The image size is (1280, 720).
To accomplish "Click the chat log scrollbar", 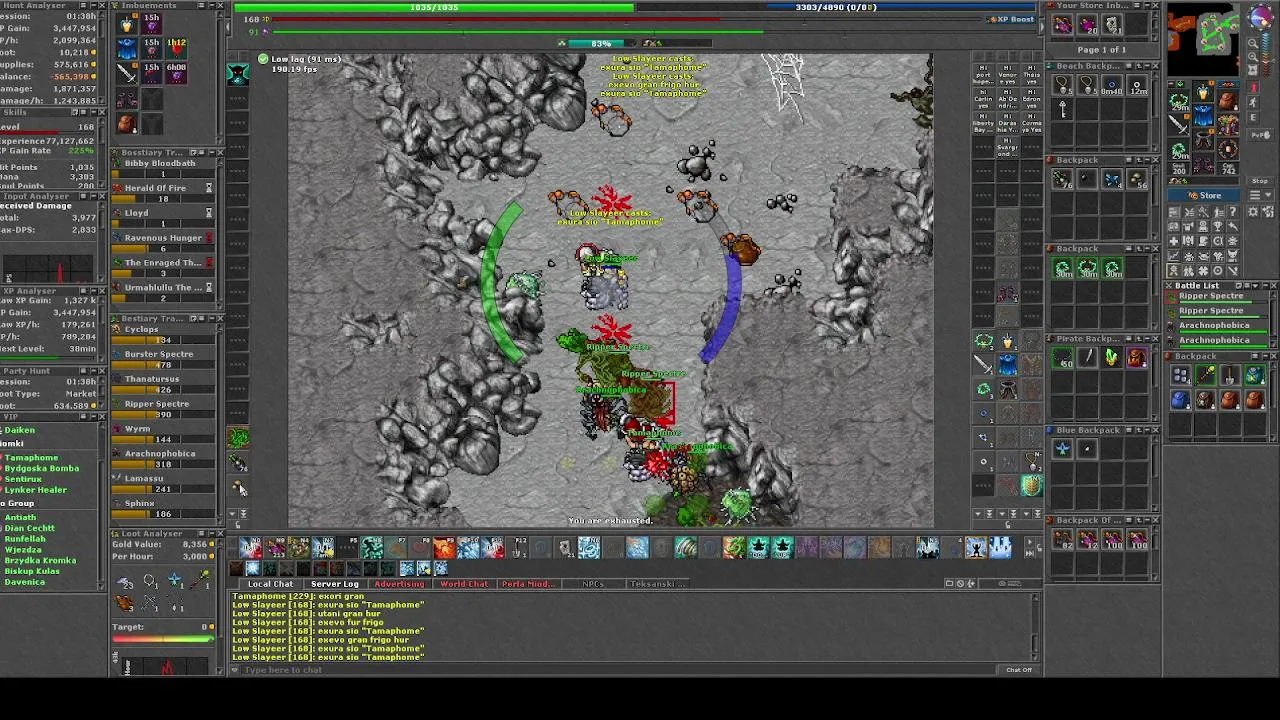I will (1035, 626).
